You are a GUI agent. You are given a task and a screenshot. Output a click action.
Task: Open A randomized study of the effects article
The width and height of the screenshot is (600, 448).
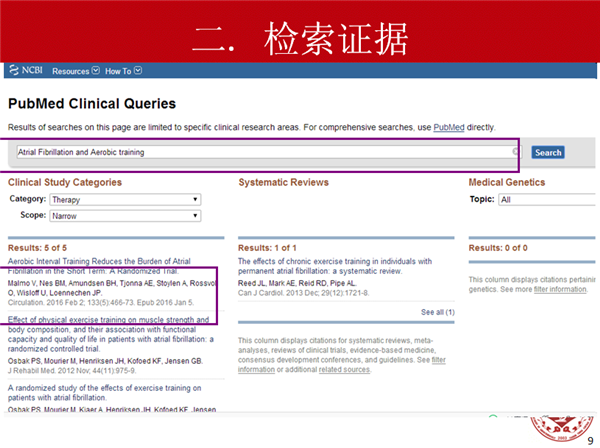(x=104, y=393)
